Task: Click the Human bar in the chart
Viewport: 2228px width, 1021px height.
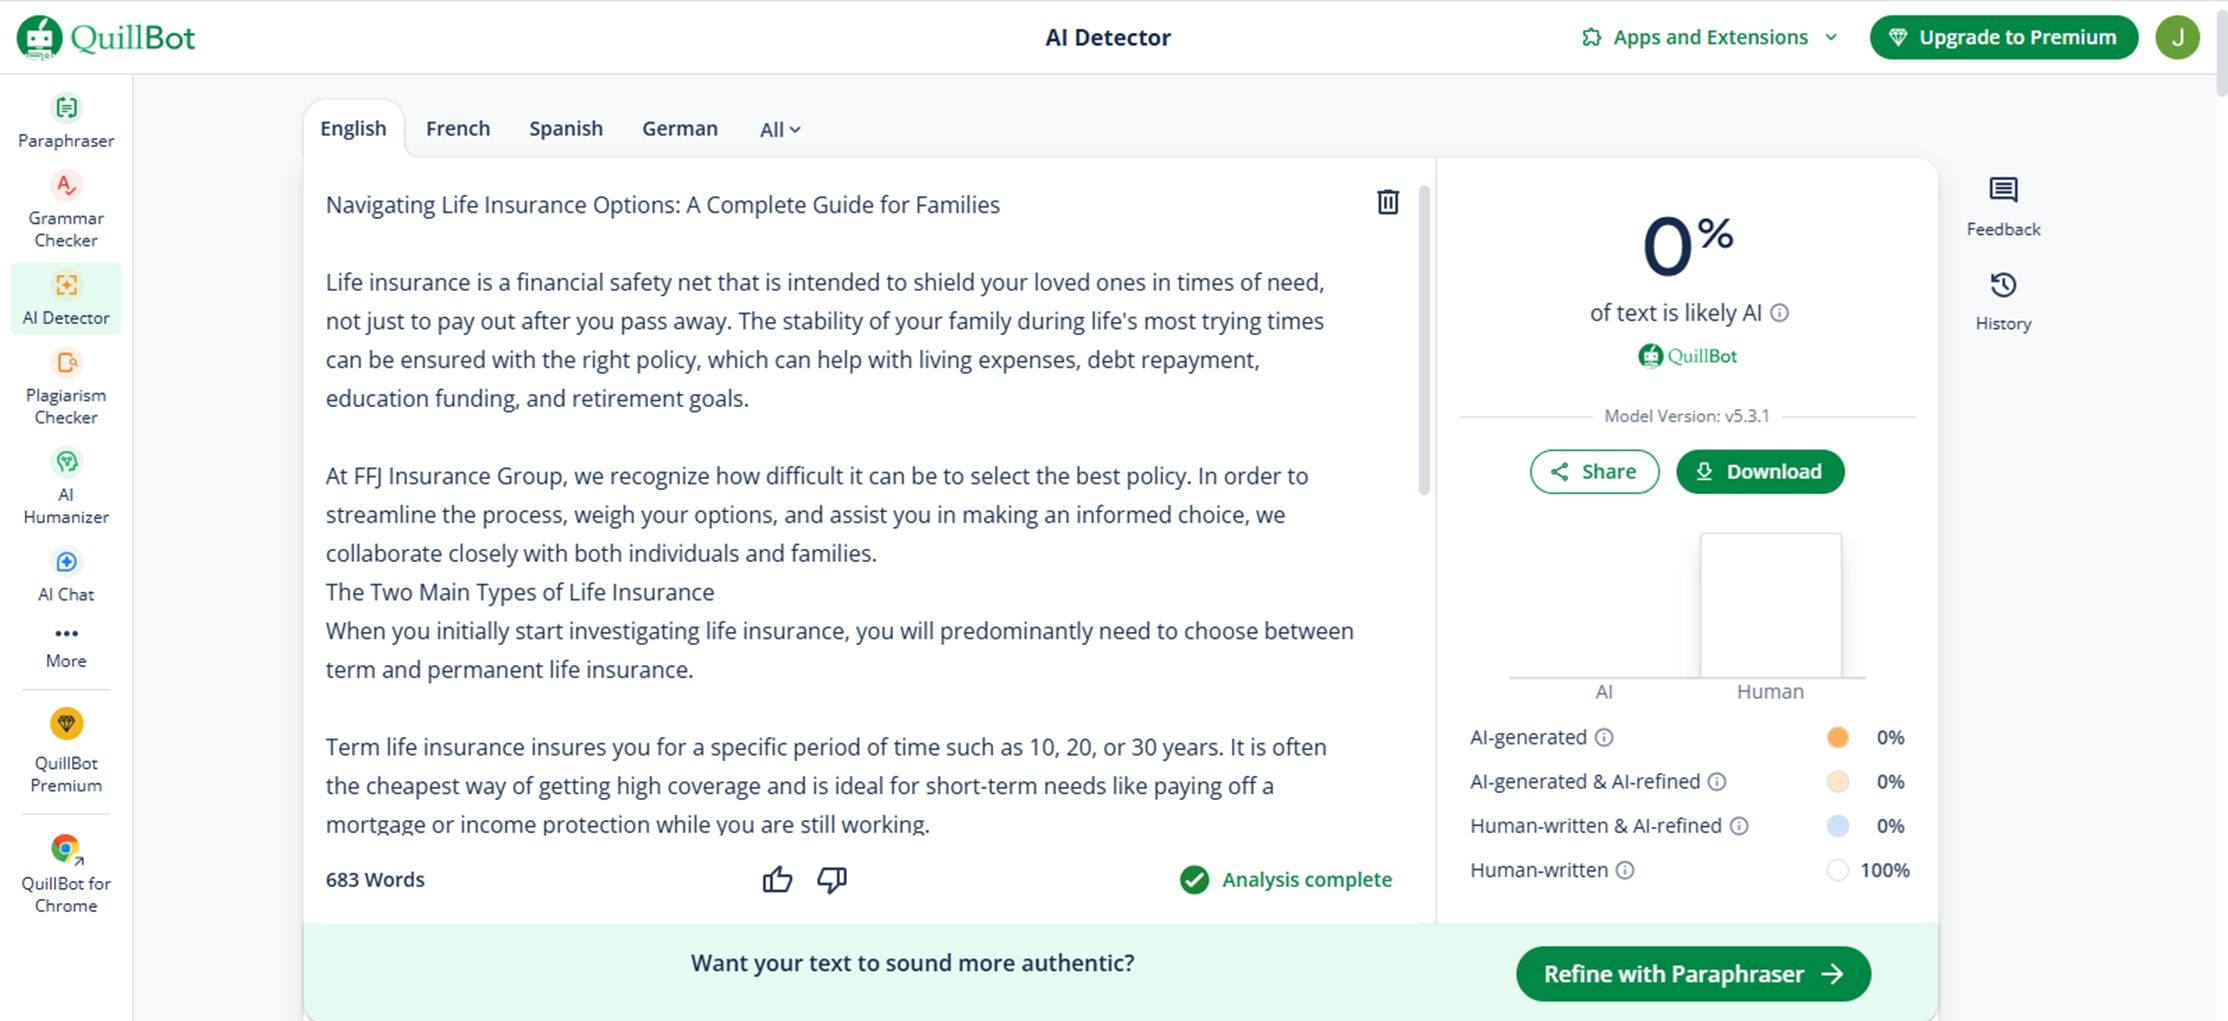Action: tap(1771, 605)
